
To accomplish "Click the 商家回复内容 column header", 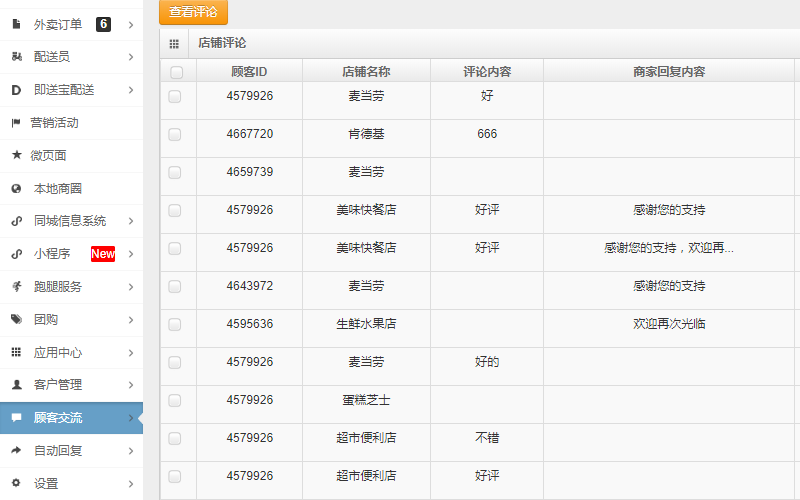I will 668,72.
